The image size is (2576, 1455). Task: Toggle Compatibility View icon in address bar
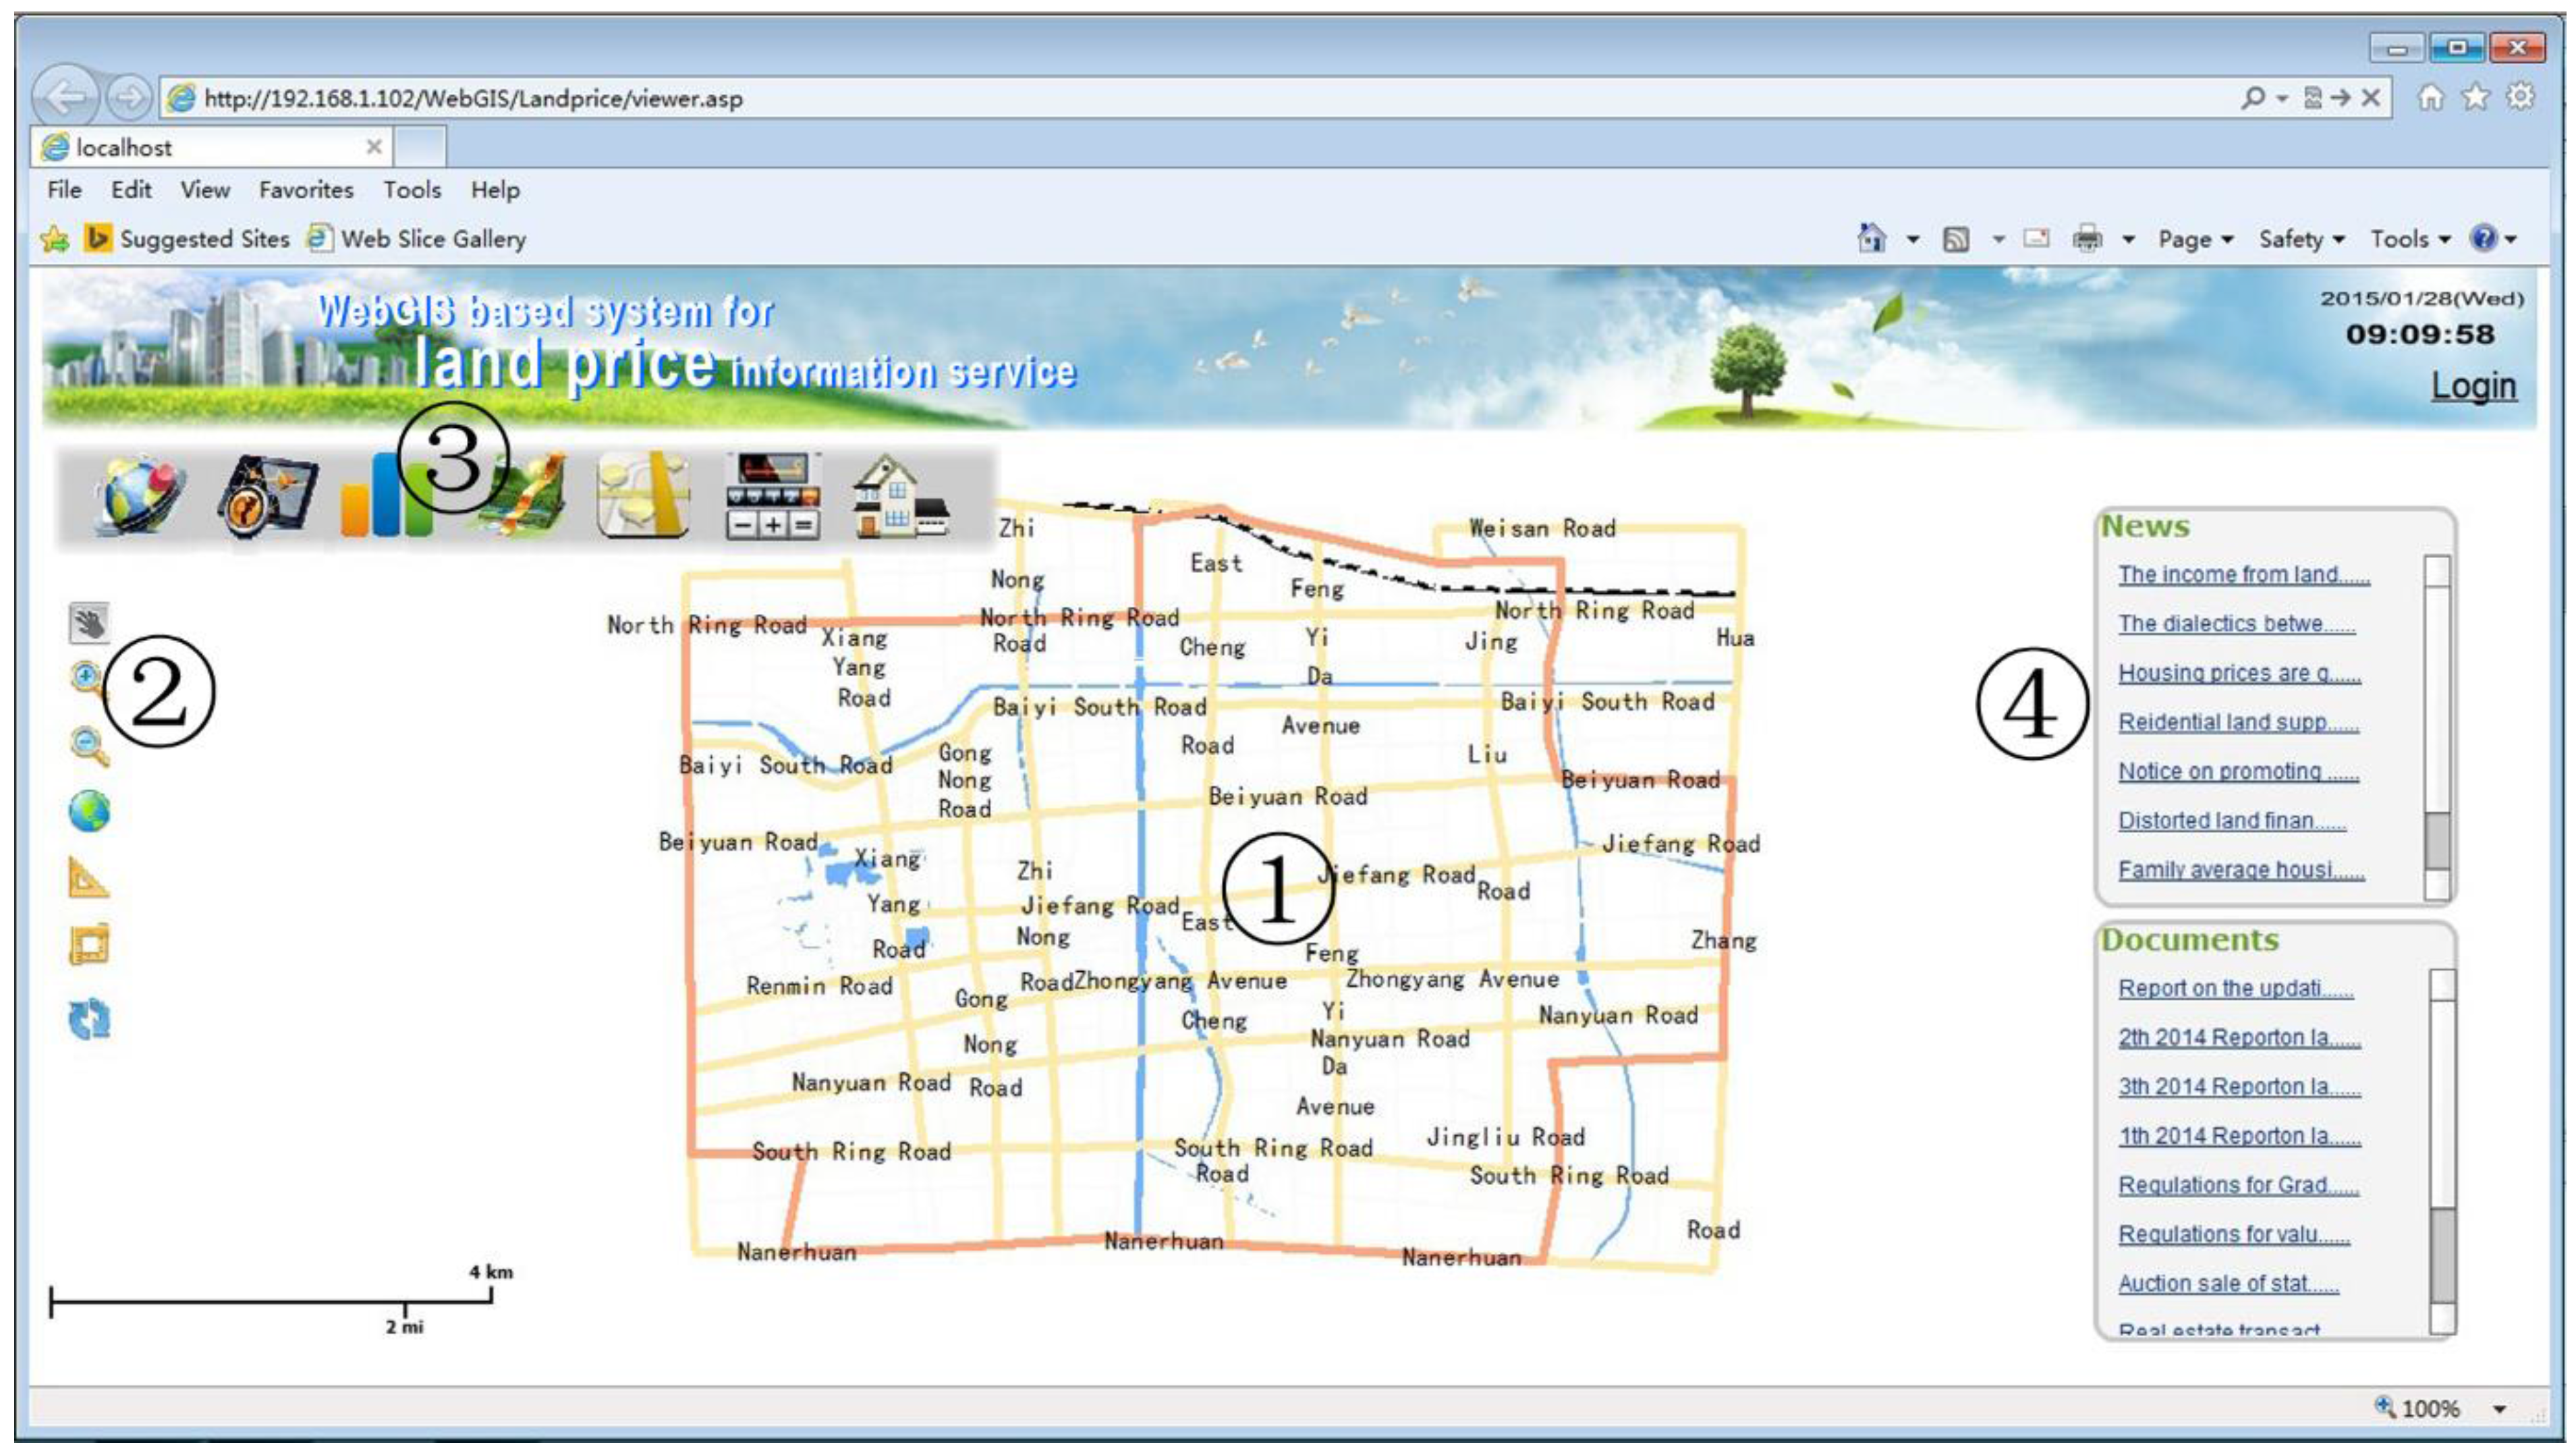2312,97
